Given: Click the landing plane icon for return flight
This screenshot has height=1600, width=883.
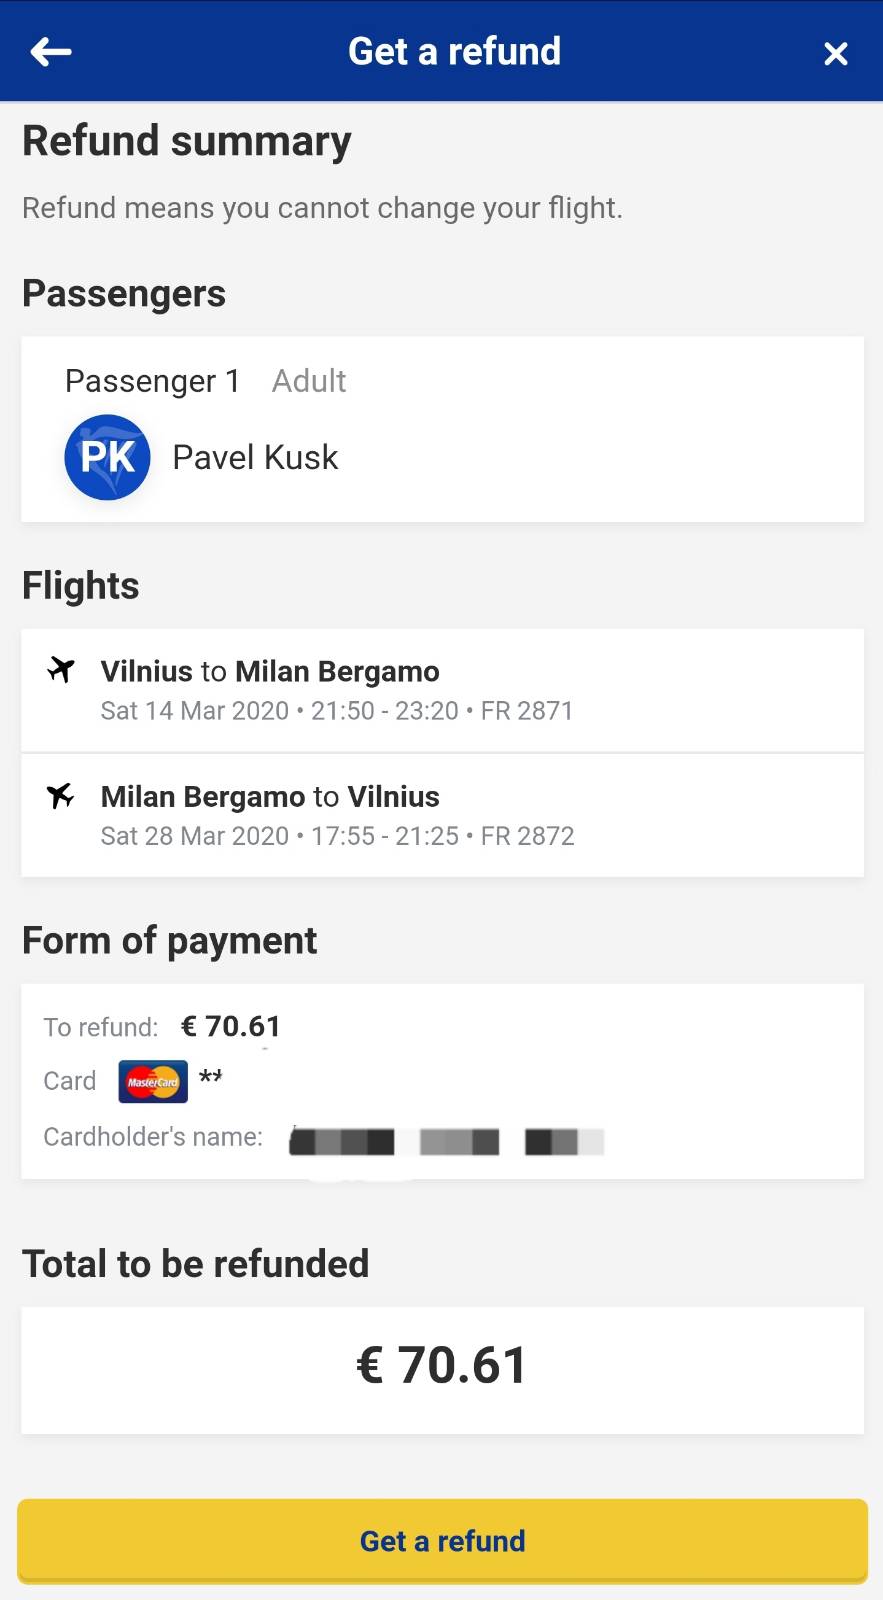Looking at the screenshot, I should pyautogui.click(x=61, y=796).
